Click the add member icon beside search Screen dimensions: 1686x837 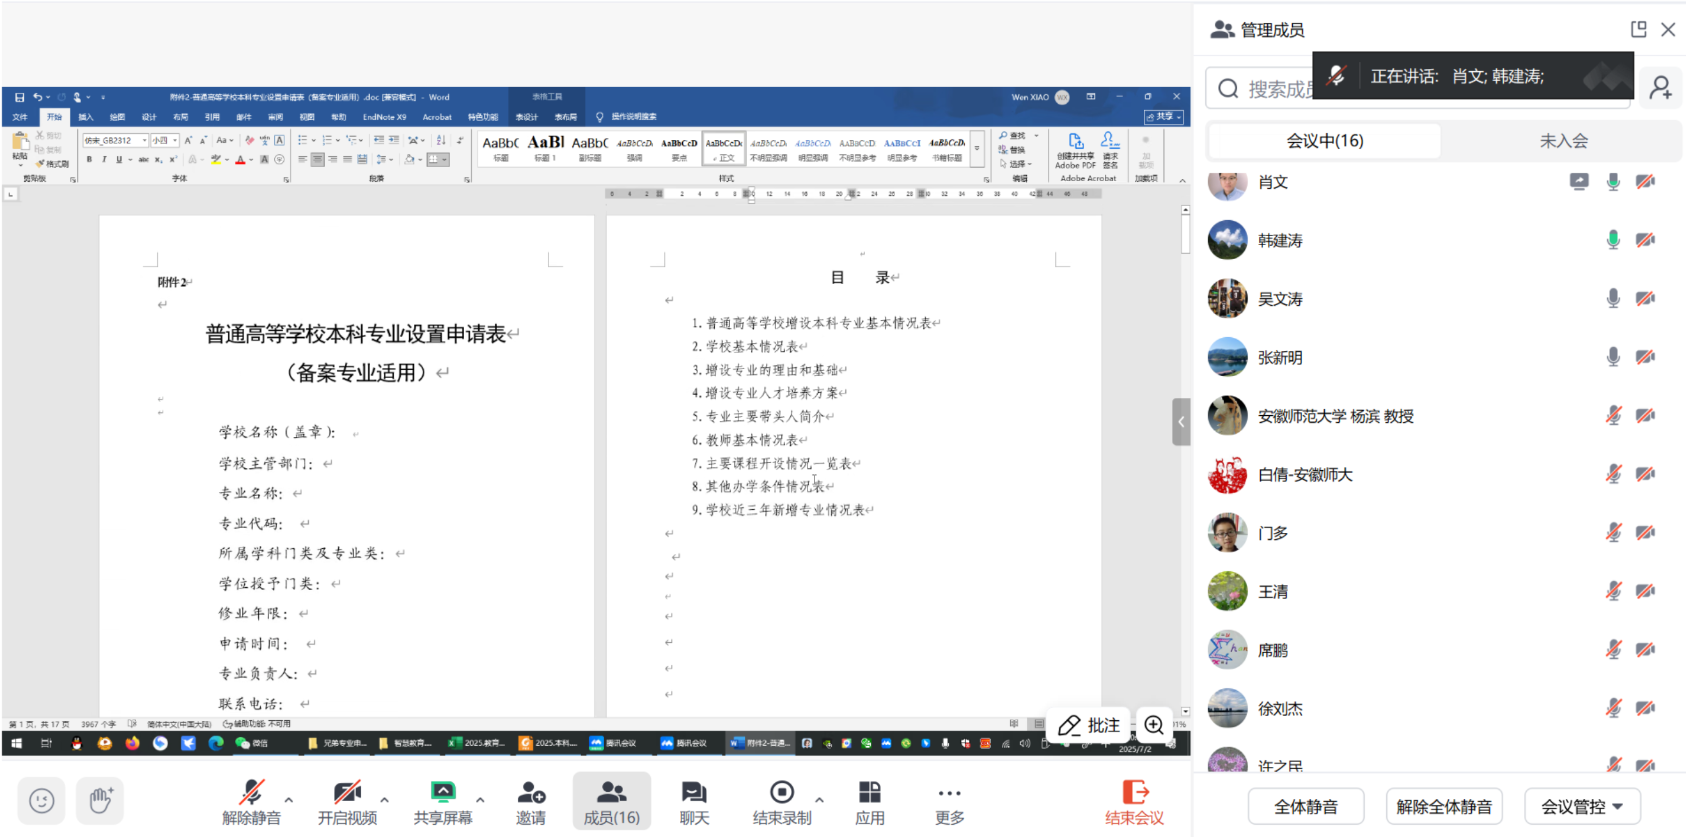click(x=1660, y=89)
